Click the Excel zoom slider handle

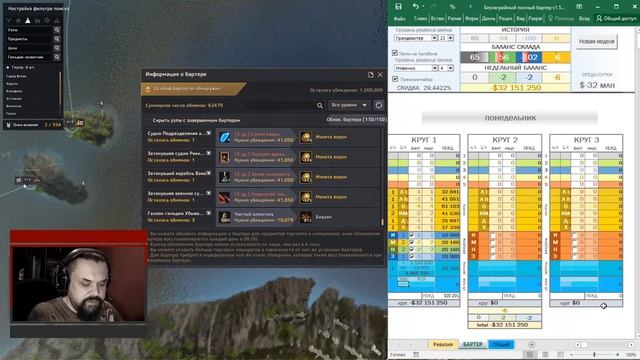(x=594, y=355)
